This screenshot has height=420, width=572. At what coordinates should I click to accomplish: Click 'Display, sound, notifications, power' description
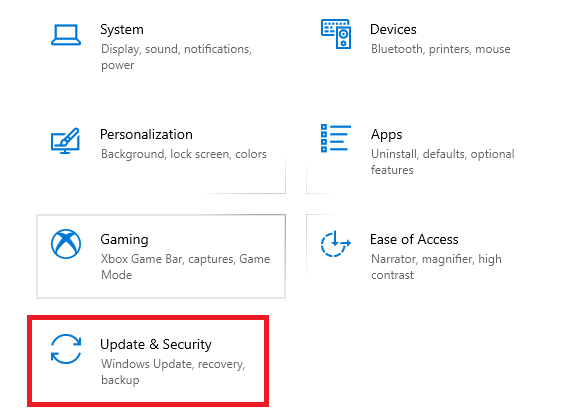point(176,57)
